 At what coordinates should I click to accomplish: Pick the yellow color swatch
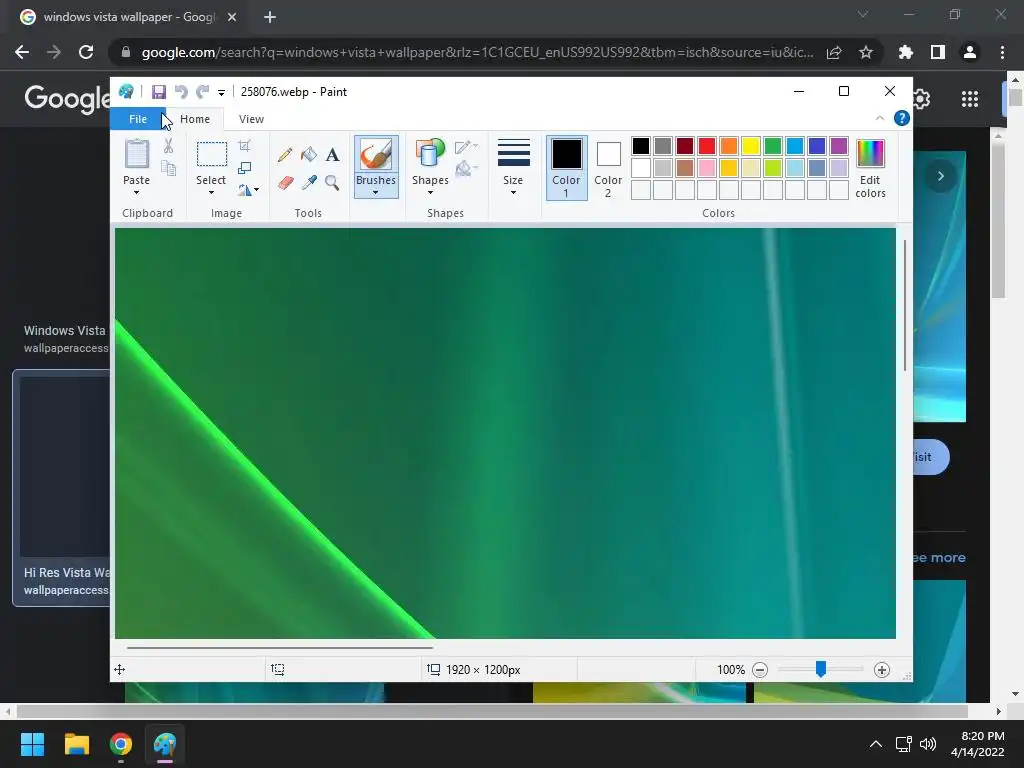pos(750,146)
